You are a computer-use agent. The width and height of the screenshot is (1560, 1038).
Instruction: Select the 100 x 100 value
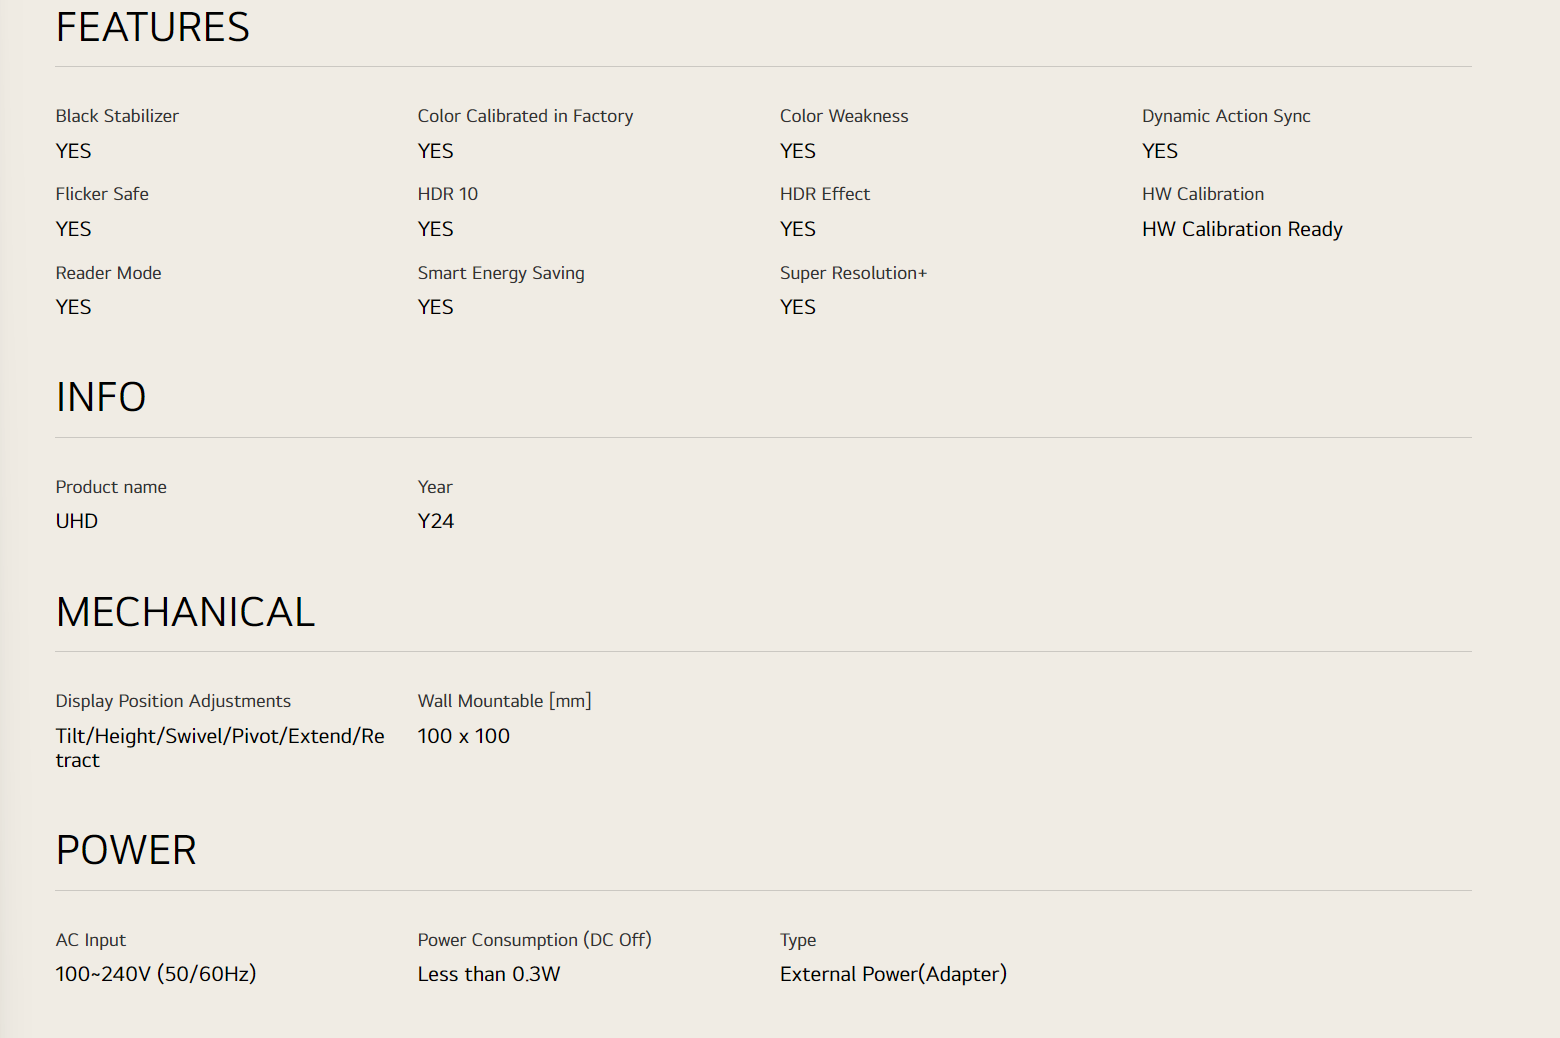point(464,736)
